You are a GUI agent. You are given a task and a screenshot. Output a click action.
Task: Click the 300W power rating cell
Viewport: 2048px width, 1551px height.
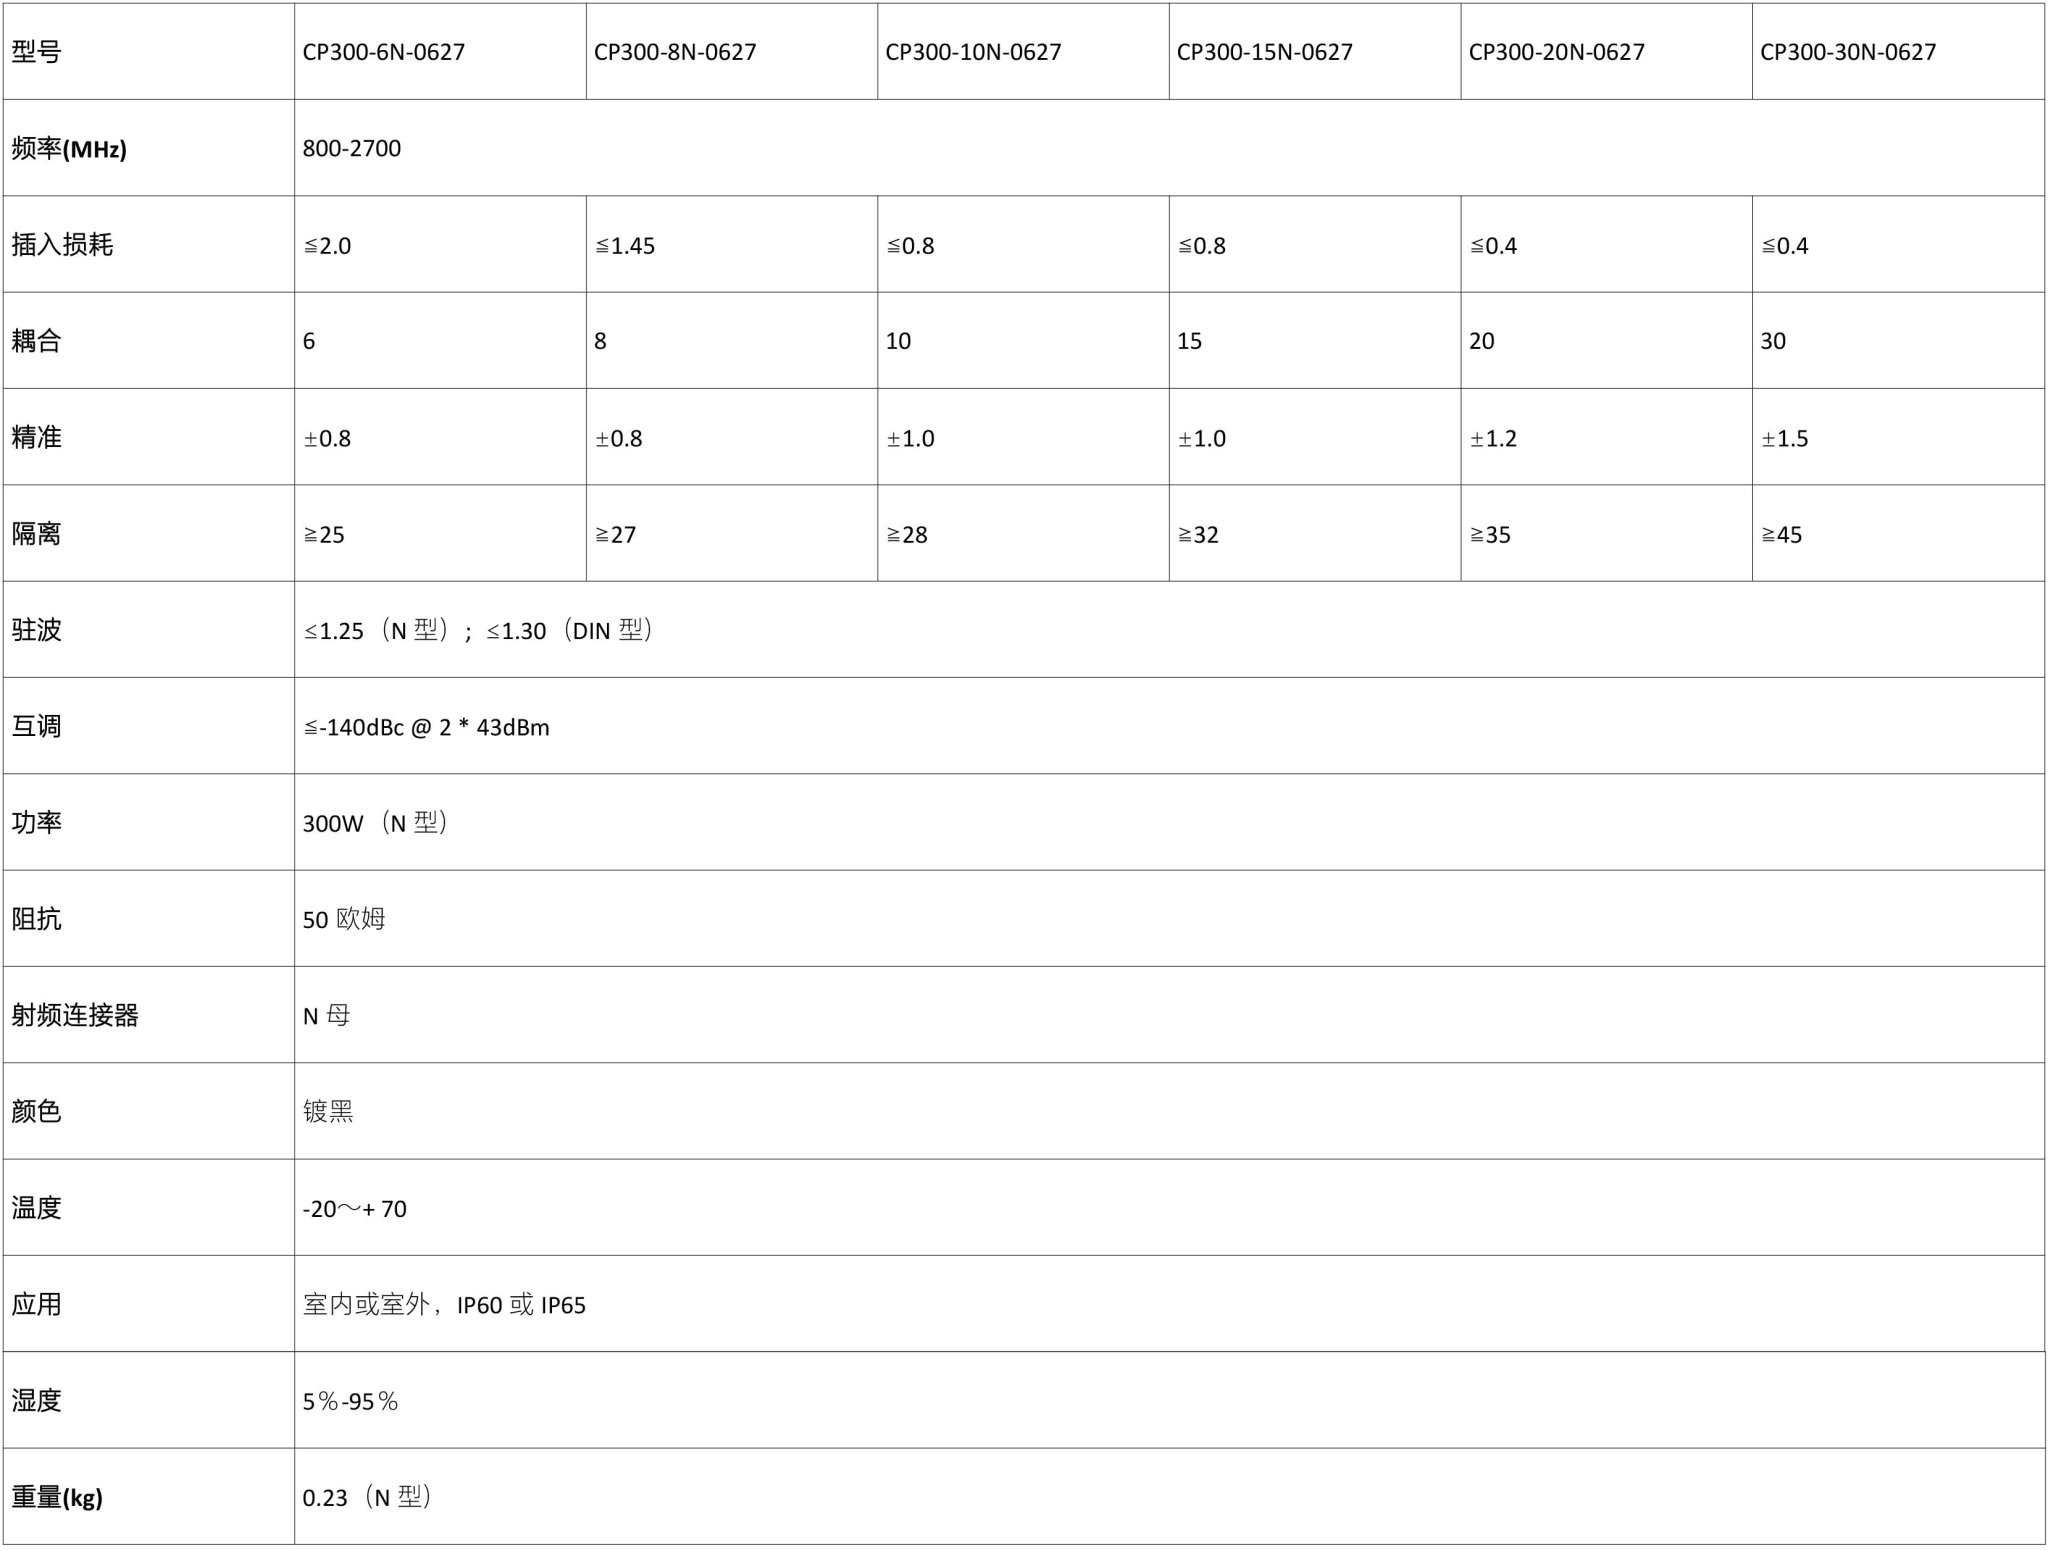tap(1169, 822)
